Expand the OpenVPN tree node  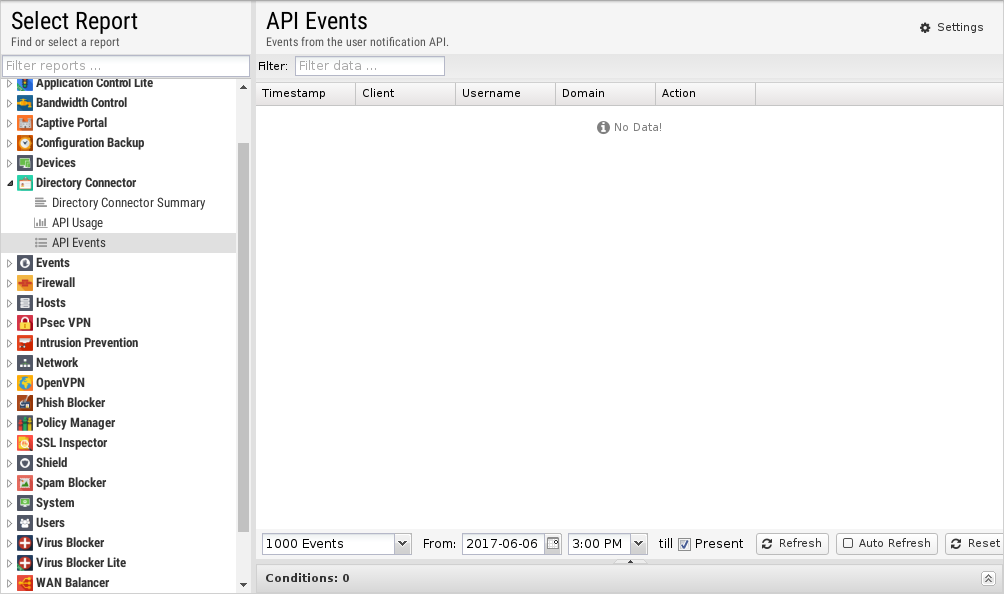[x=10, y=383]
